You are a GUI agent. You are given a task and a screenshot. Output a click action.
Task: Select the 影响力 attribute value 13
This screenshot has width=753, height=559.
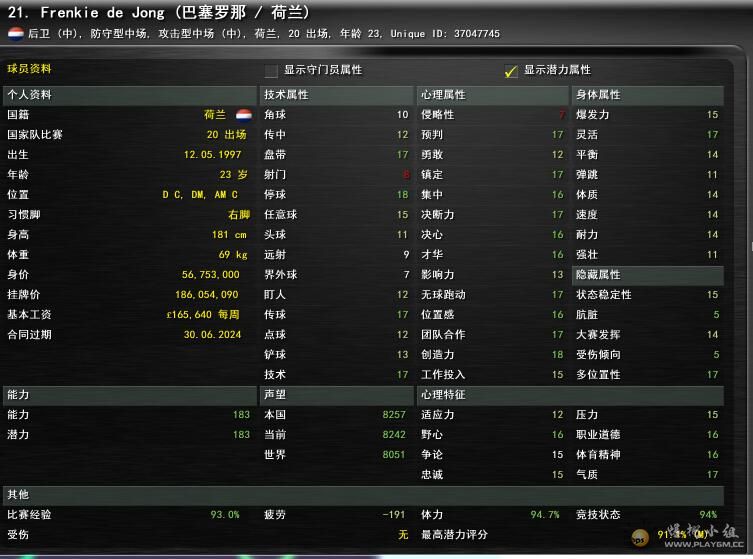557,275
